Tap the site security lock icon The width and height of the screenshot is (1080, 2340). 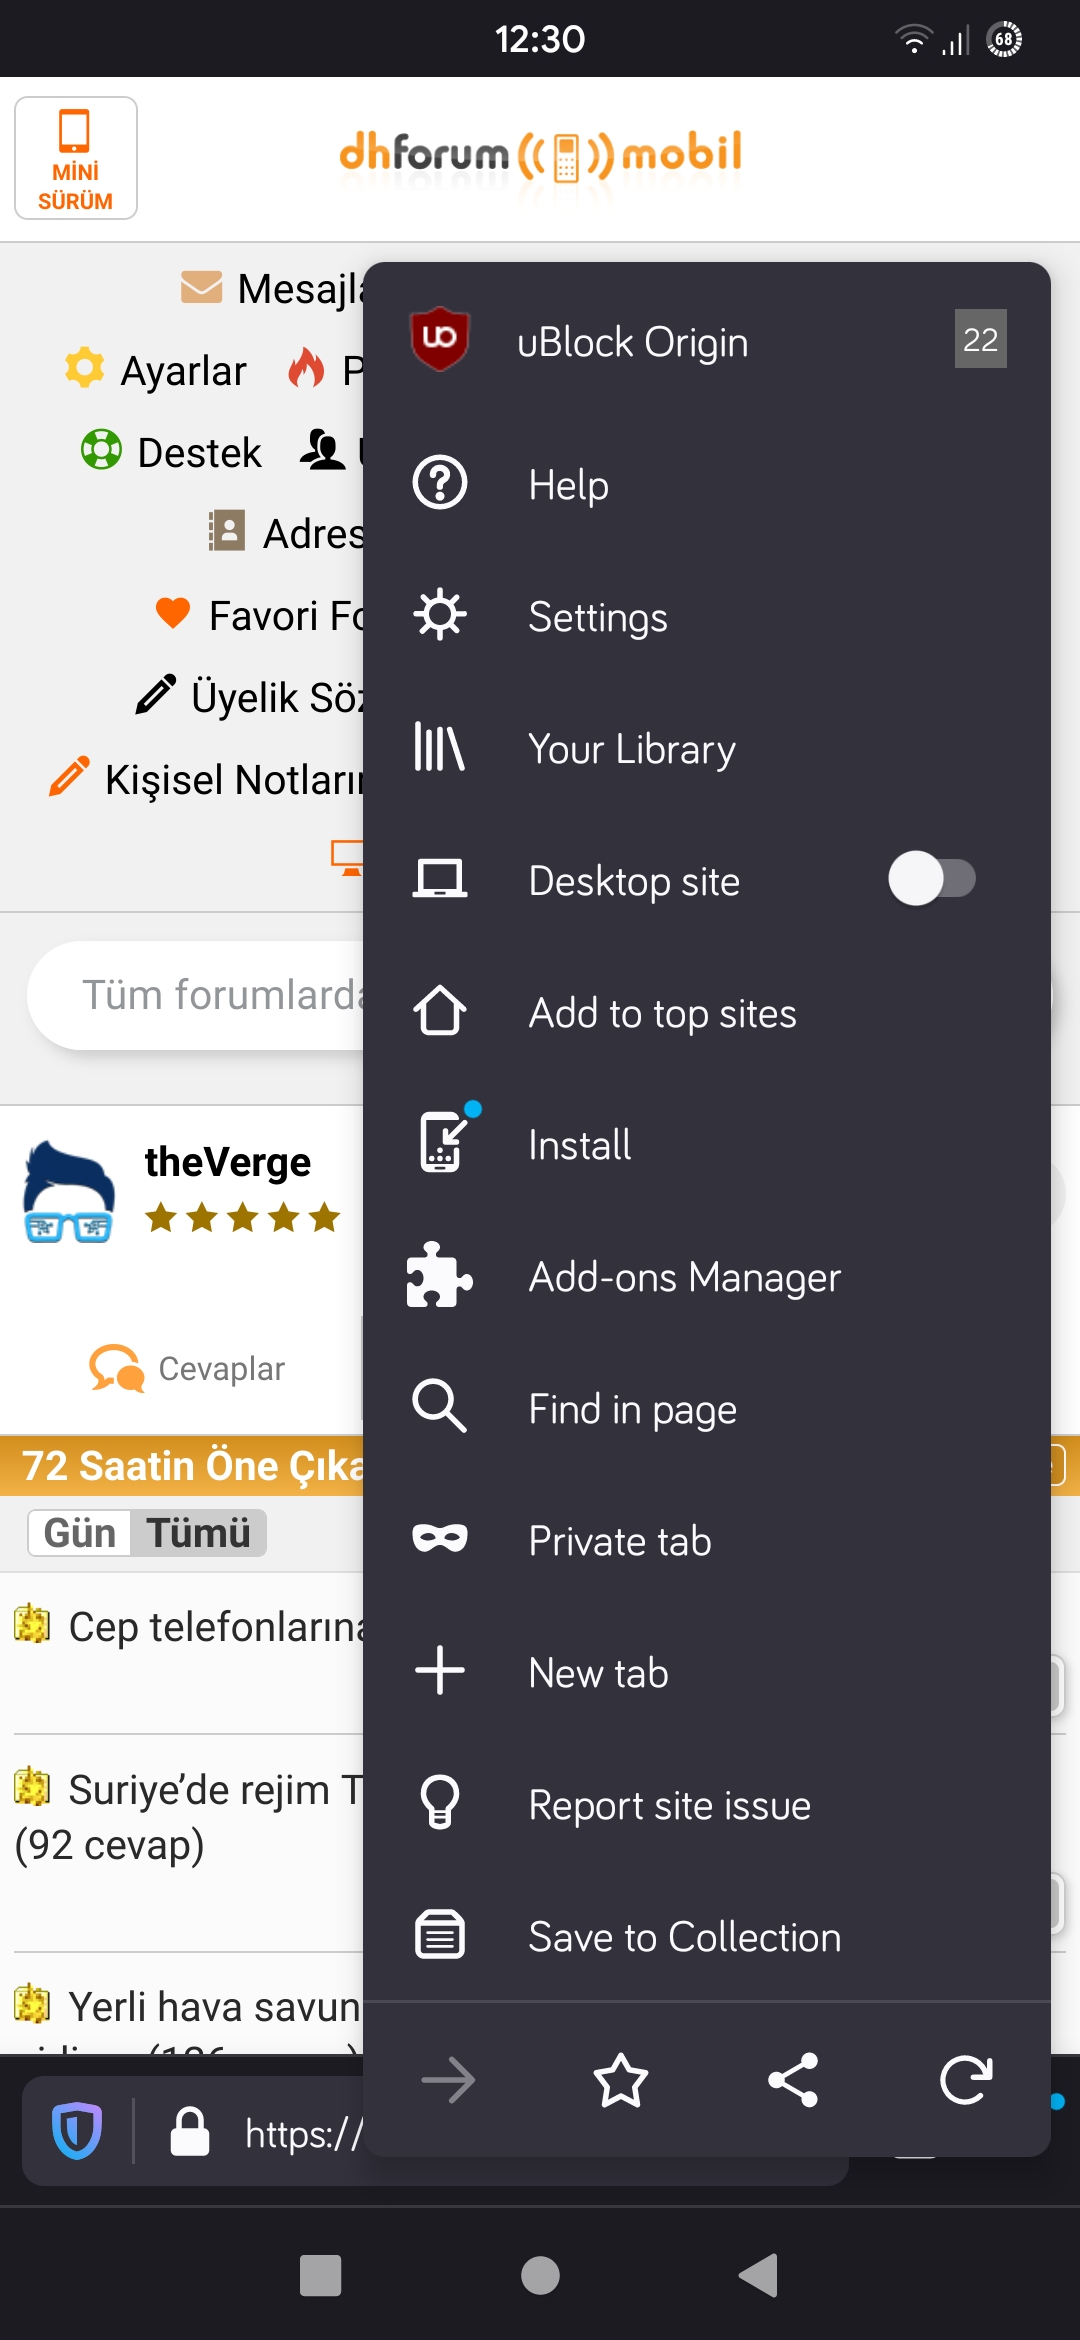pyautogui.click(x=190, y=2131)
